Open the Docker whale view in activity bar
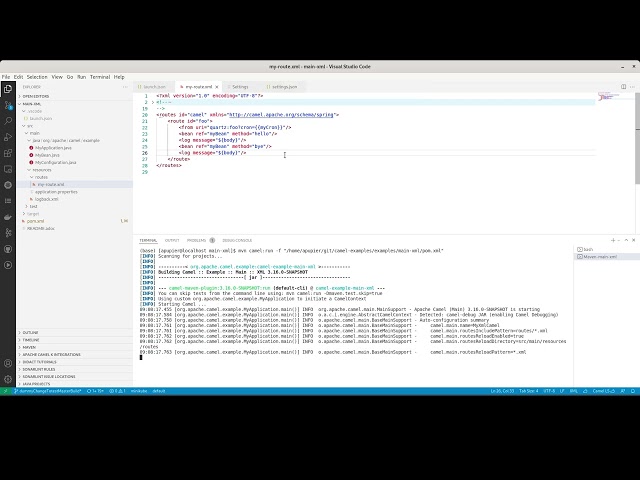Viewport: 640px width, 480px height. pos(8,217)
